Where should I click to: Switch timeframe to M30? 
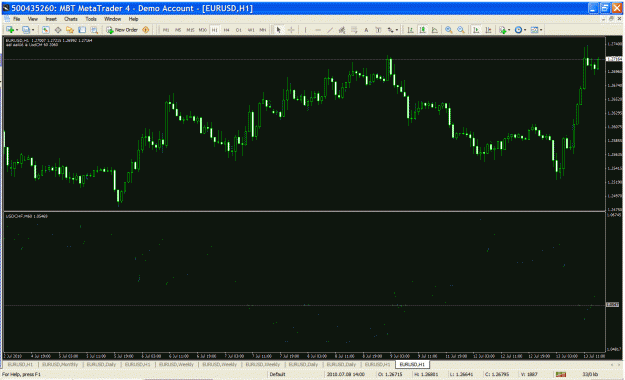202,30
